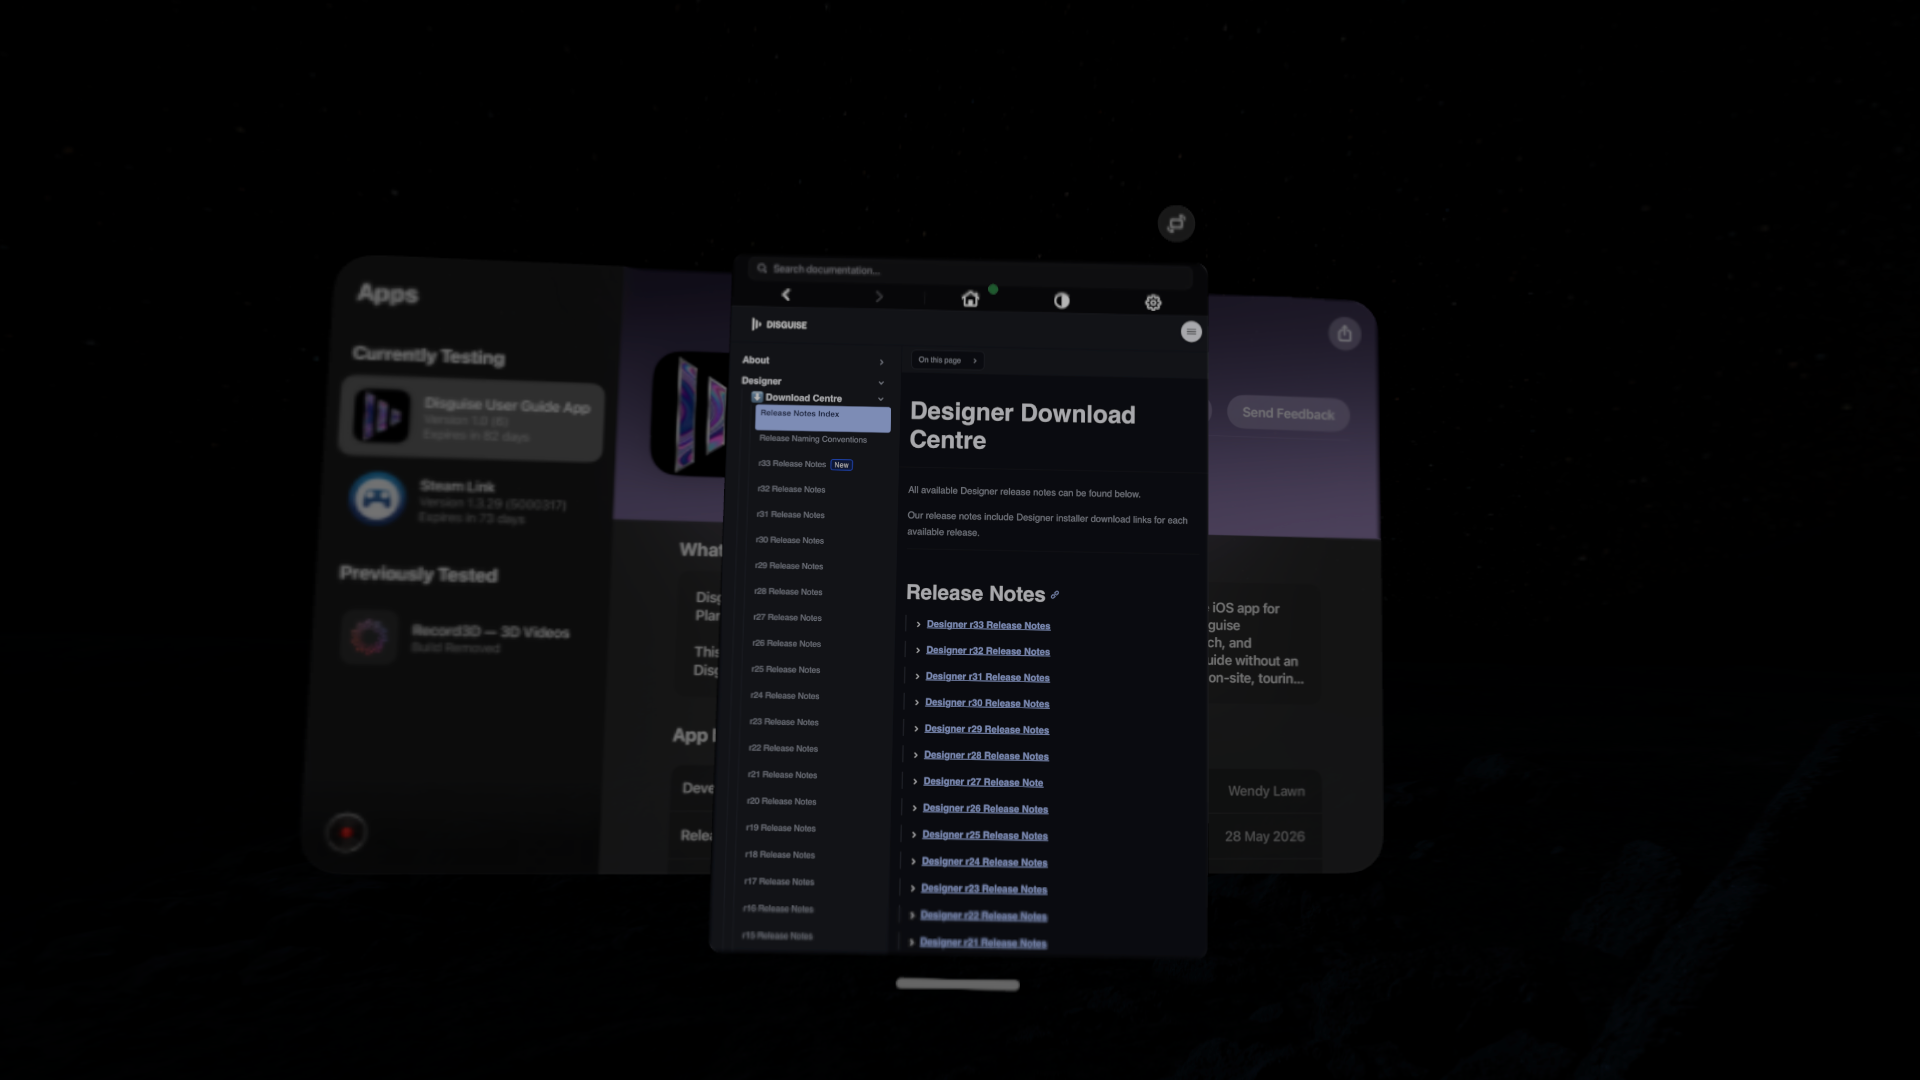Click the New badge on r33 Release Notes
1920x1080 pixels.
(x=842, y=465)
